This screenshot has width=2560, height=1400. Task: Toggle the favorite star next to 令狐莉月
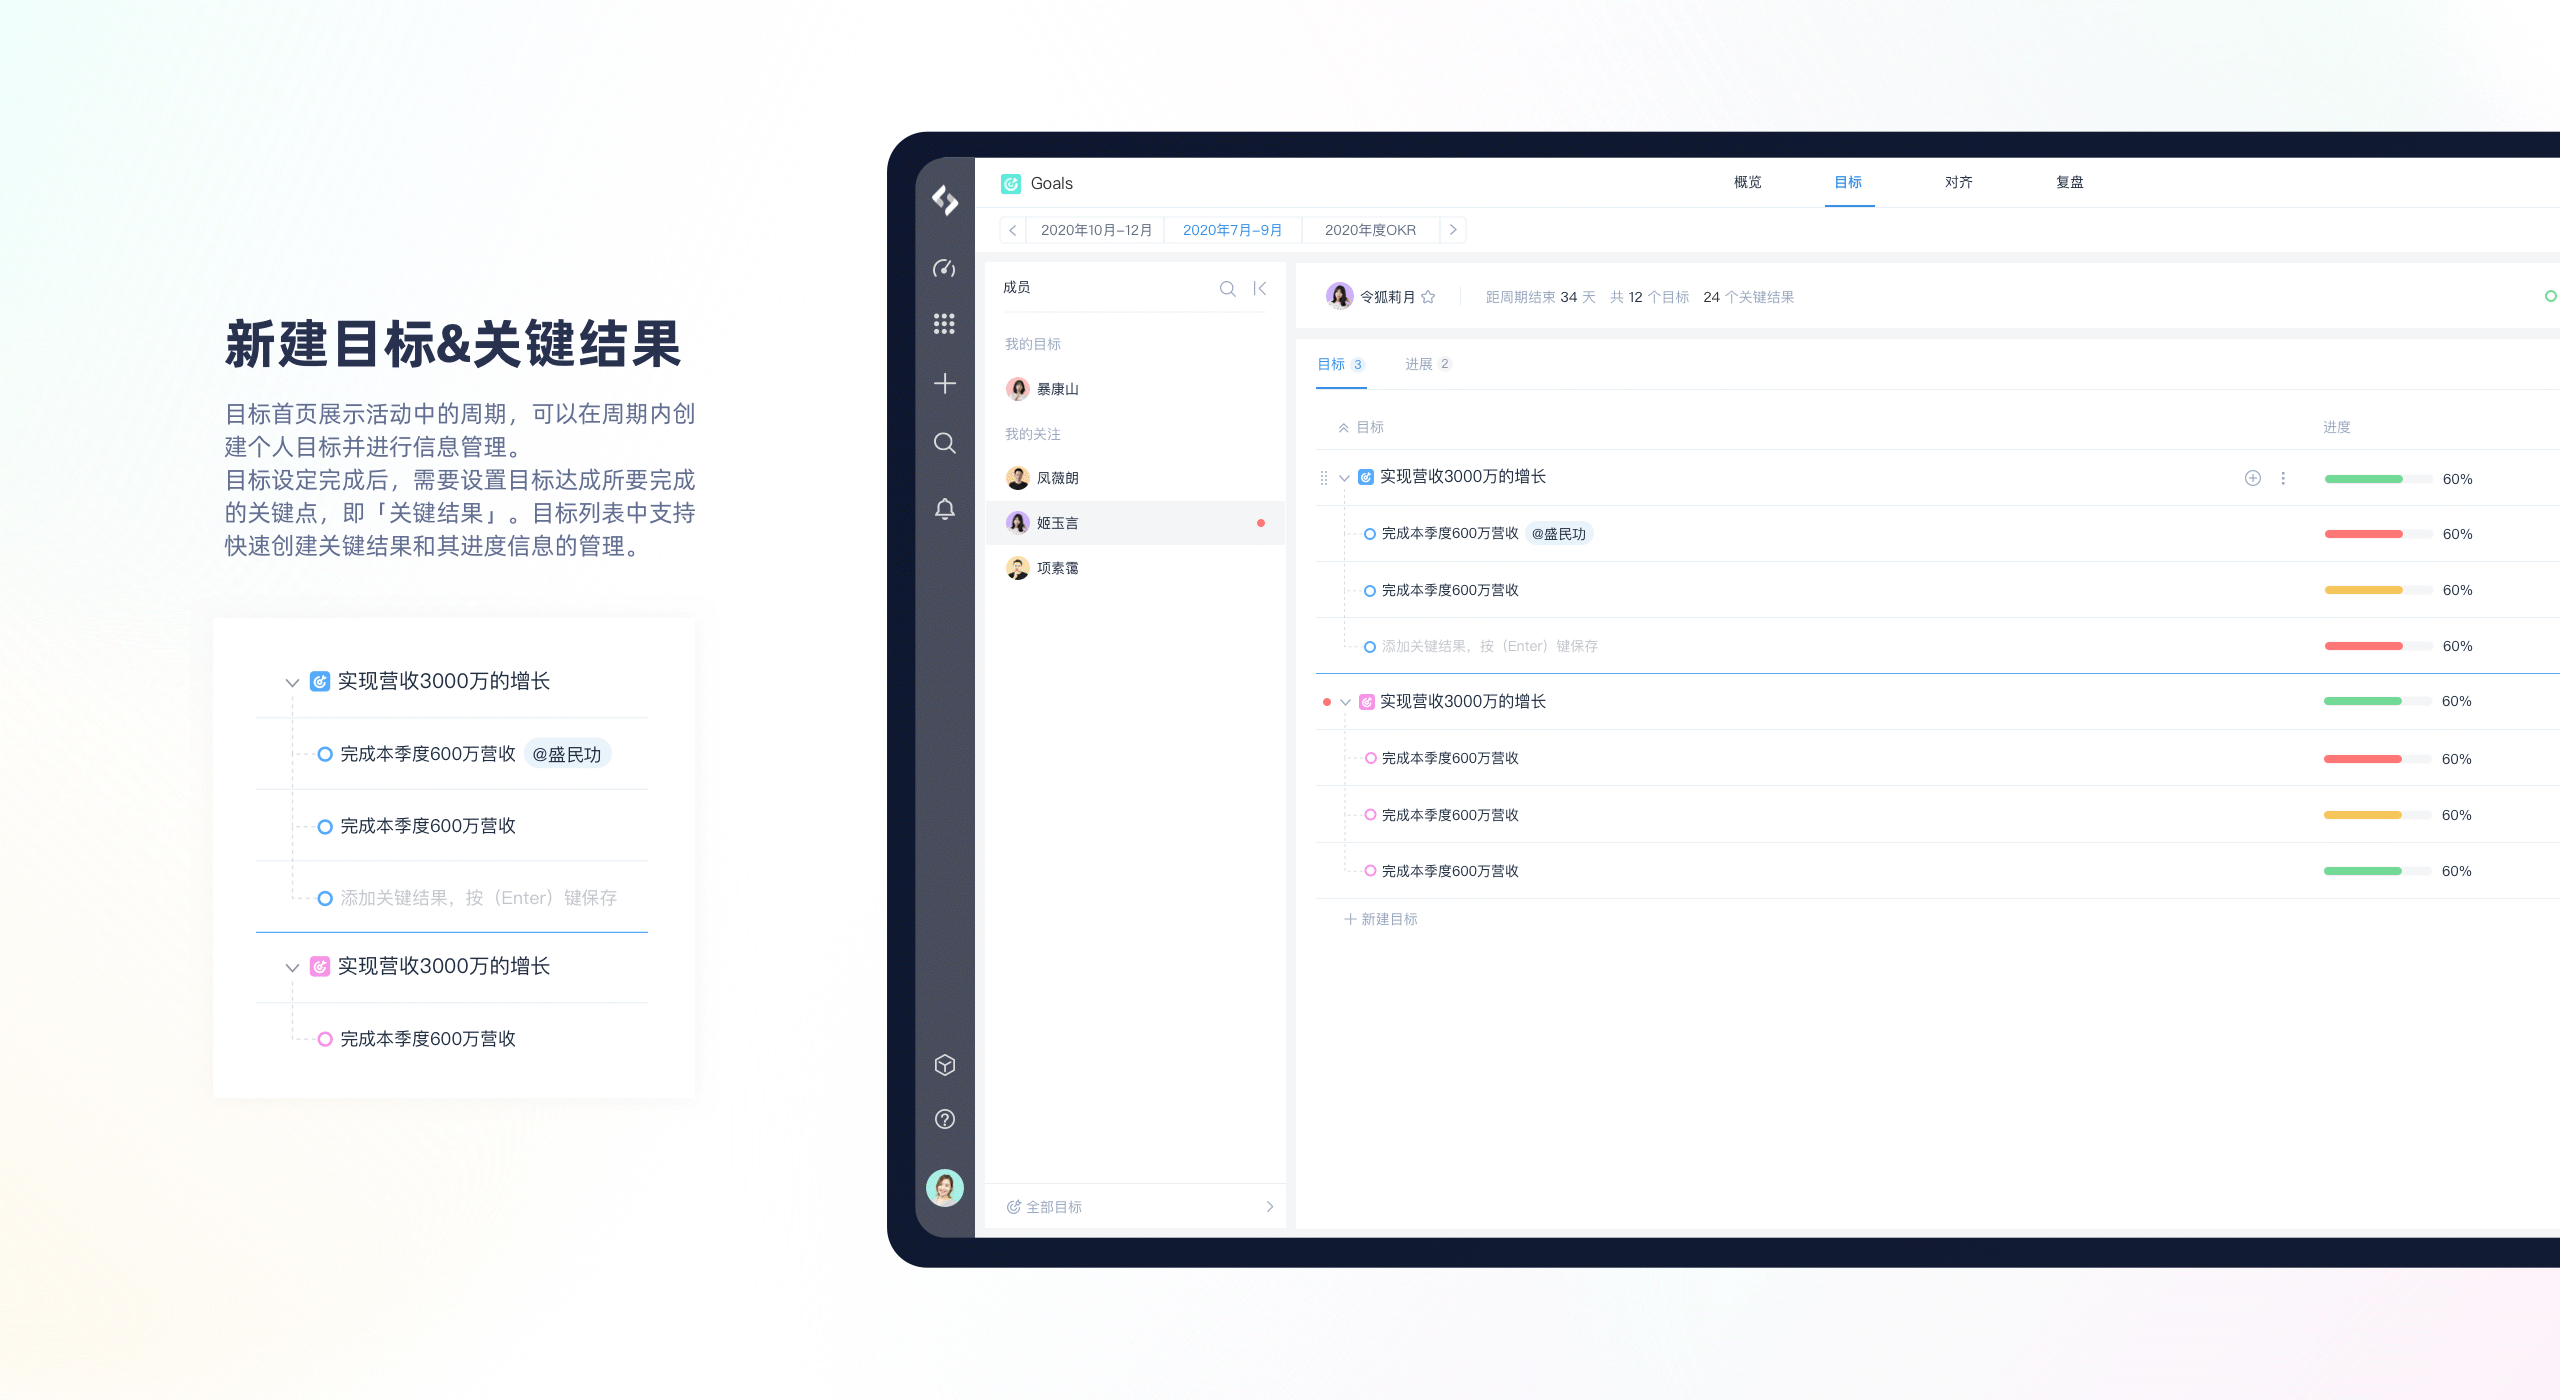pyautogui.click(x=1428, y=297)
